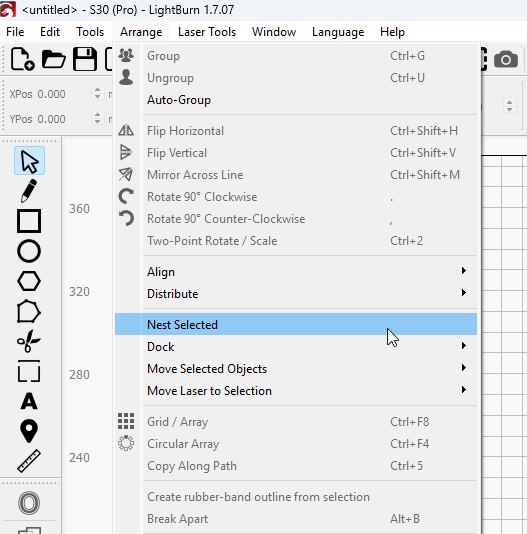Click the Save project floppy icon
Screen dimensions: 527x534
click(85, 59)
